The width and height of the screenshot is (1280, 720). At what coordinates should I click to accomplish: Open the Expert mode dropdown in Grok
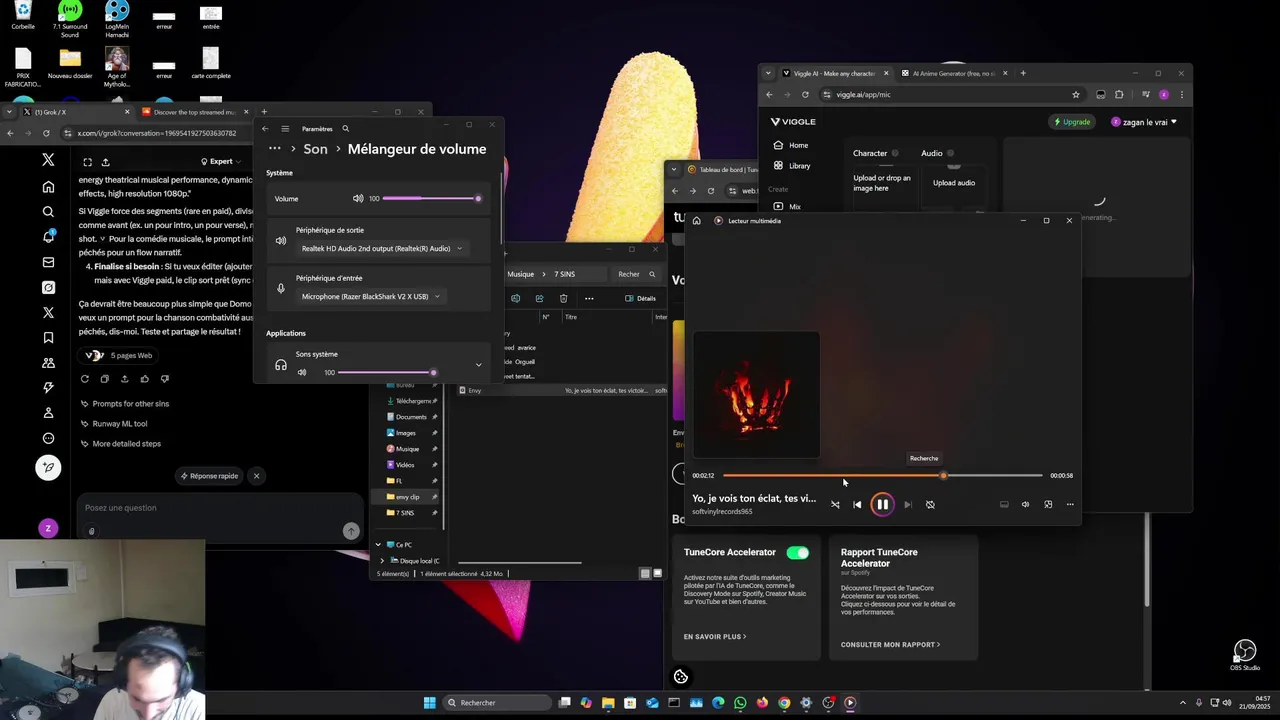[x=221, y=161]
